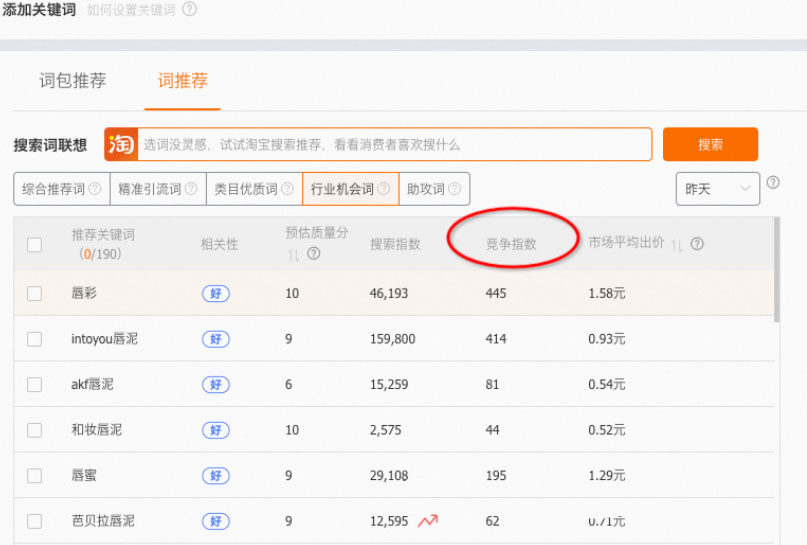Click the orange 搜索 button

point(710,144)
